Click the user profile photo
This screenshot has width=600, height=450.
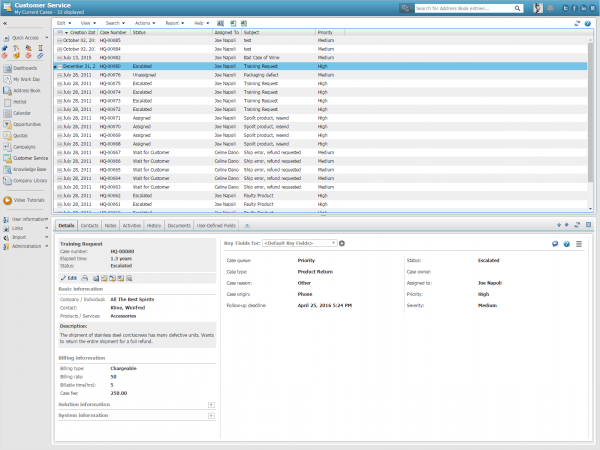[x=538, y=8]
